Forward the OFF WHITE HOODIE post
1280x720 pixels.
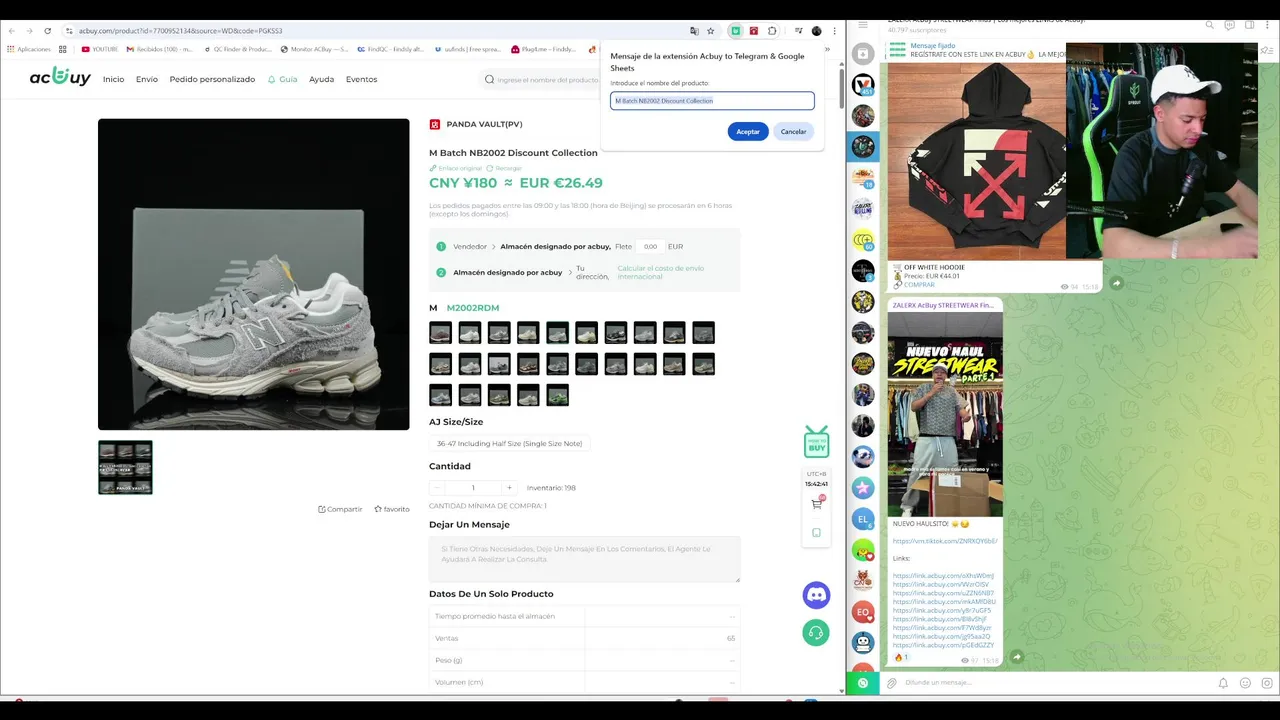tap(1116, 283)
